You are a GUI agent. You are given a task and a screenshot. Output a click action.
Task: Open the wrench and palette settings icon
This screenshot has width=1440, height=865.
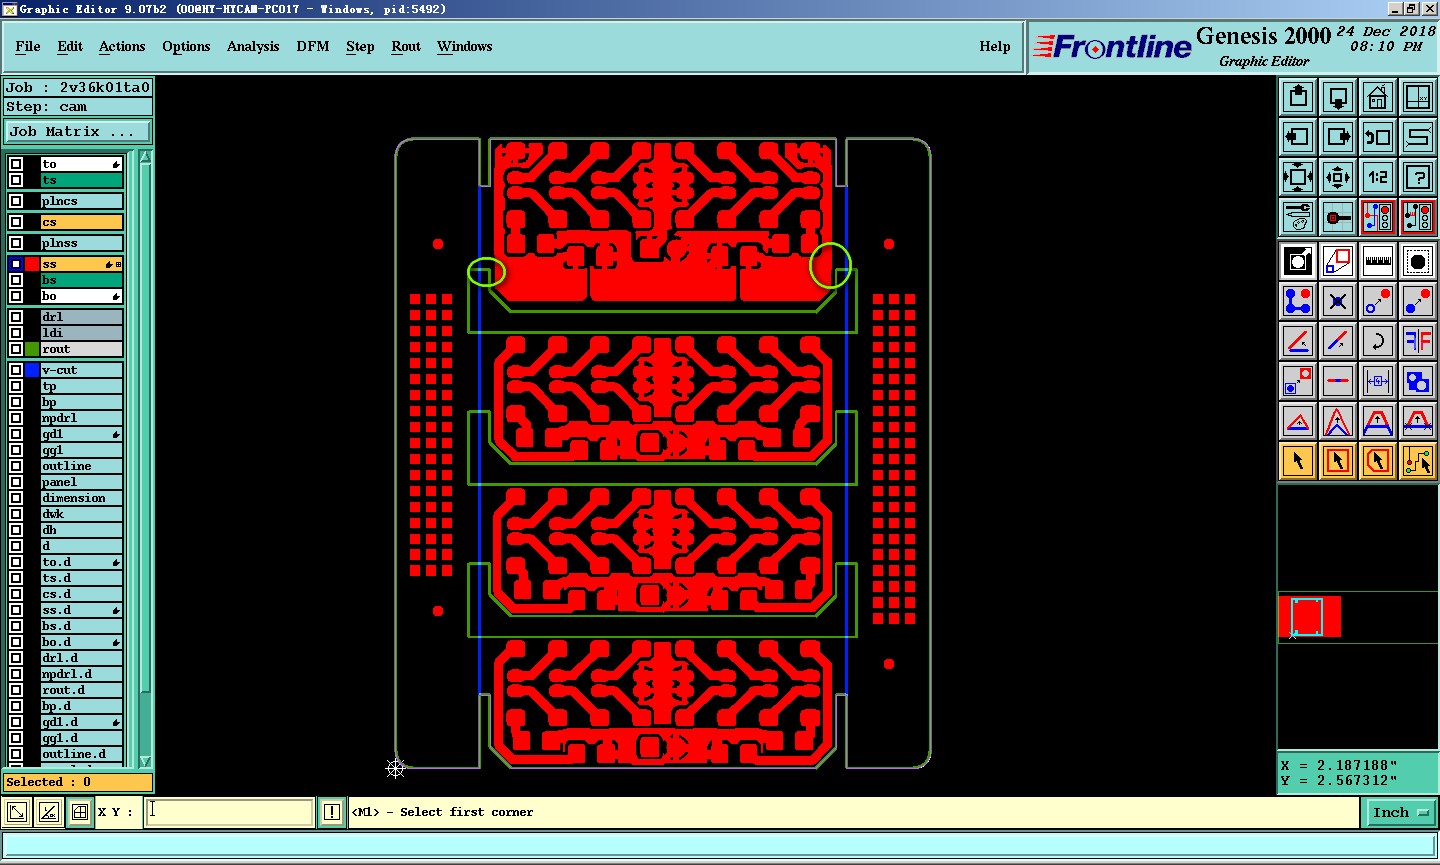1298,217
